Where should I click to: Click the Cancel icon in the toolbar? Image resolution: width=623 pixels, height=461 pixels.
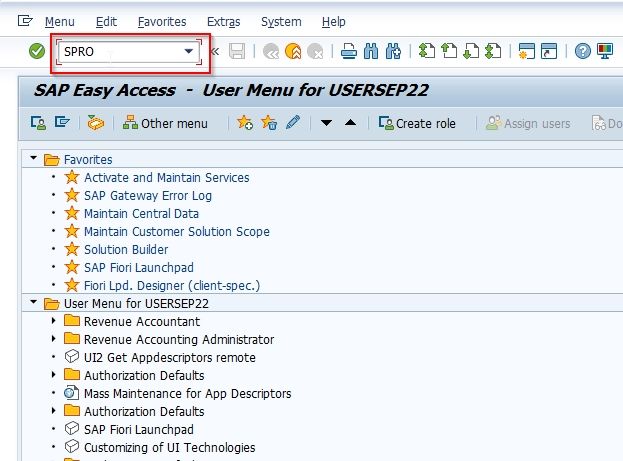point(315,52)
